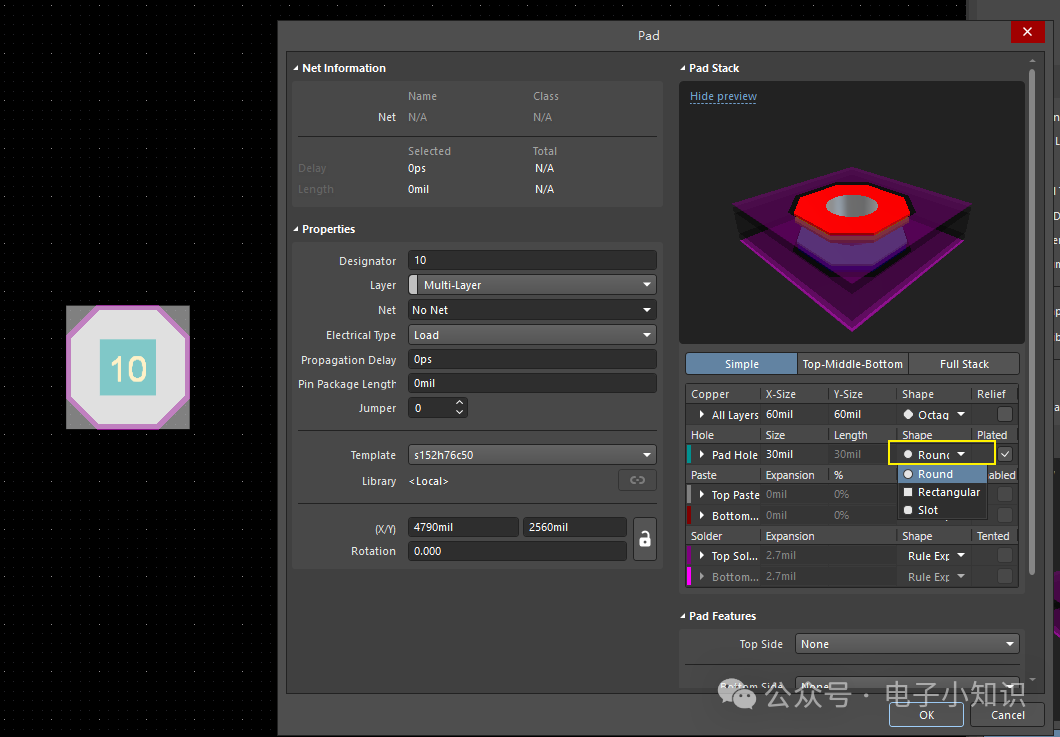Click the All Layers X-Size 60mil cell
Screen dimensions: 1060x737
coord(794,414)
